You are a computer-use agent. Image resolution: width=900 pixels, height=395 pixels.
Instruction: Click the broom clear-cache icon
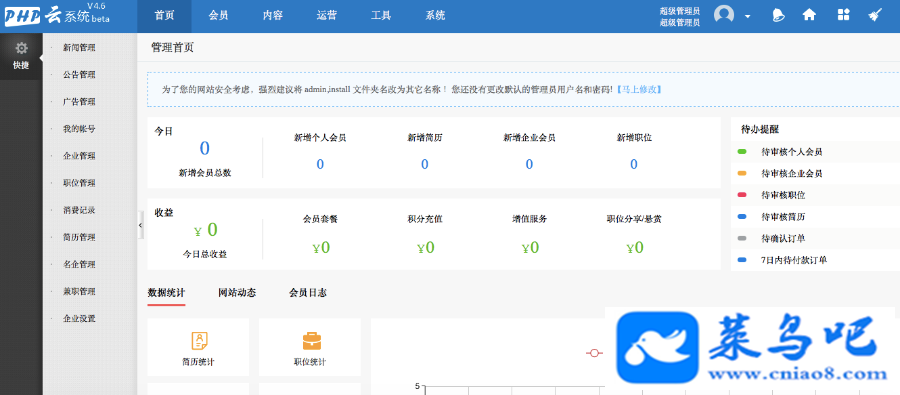[875, 15]
